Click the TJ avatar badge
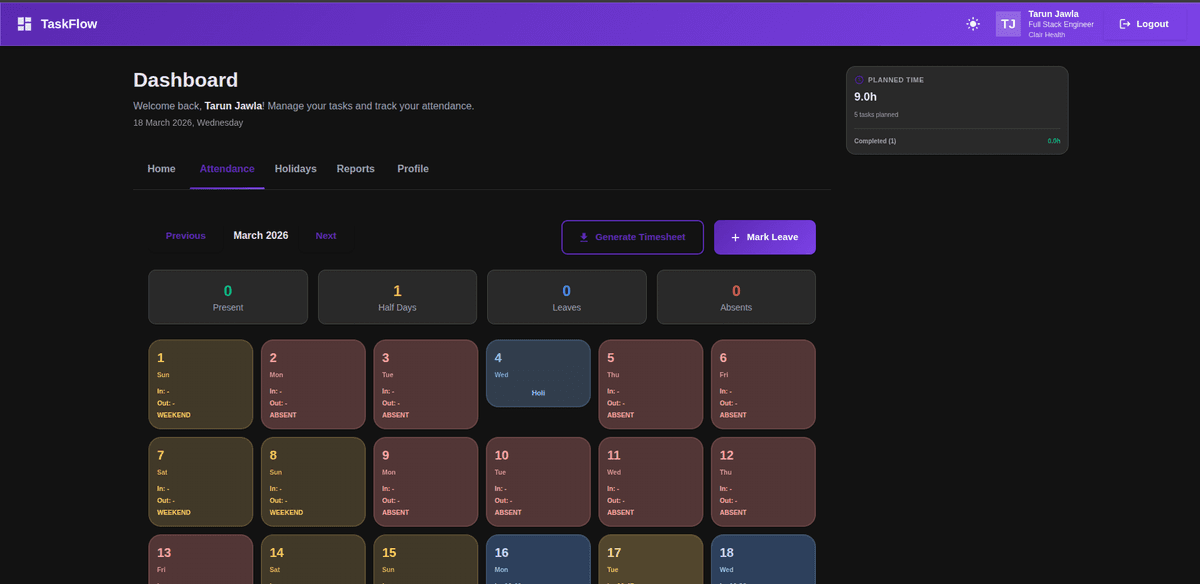The image size is (1200, 584). click(1007, 23)
